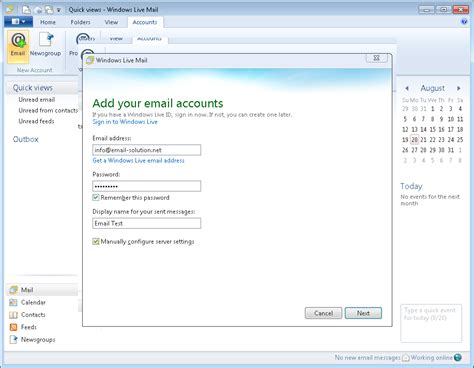Go to previous month in calendar
Viewport: 474px width, 368px height.
(407, 88)
